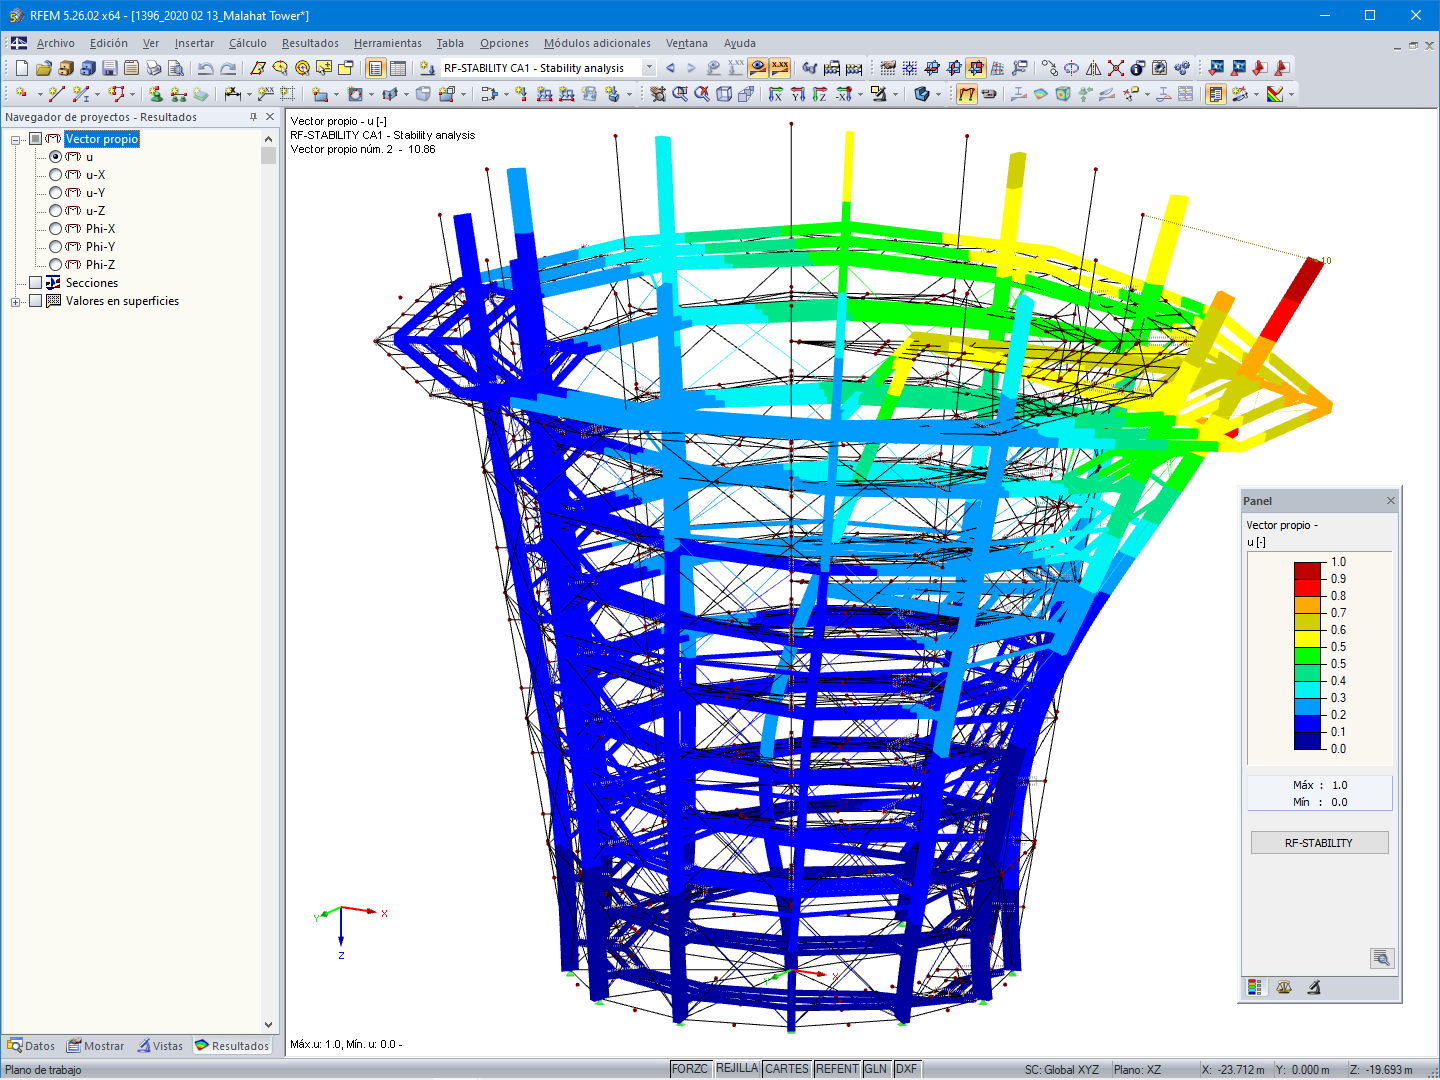
Task: Open the RF-STABILITY module panel
Action: click(1318, 841)
